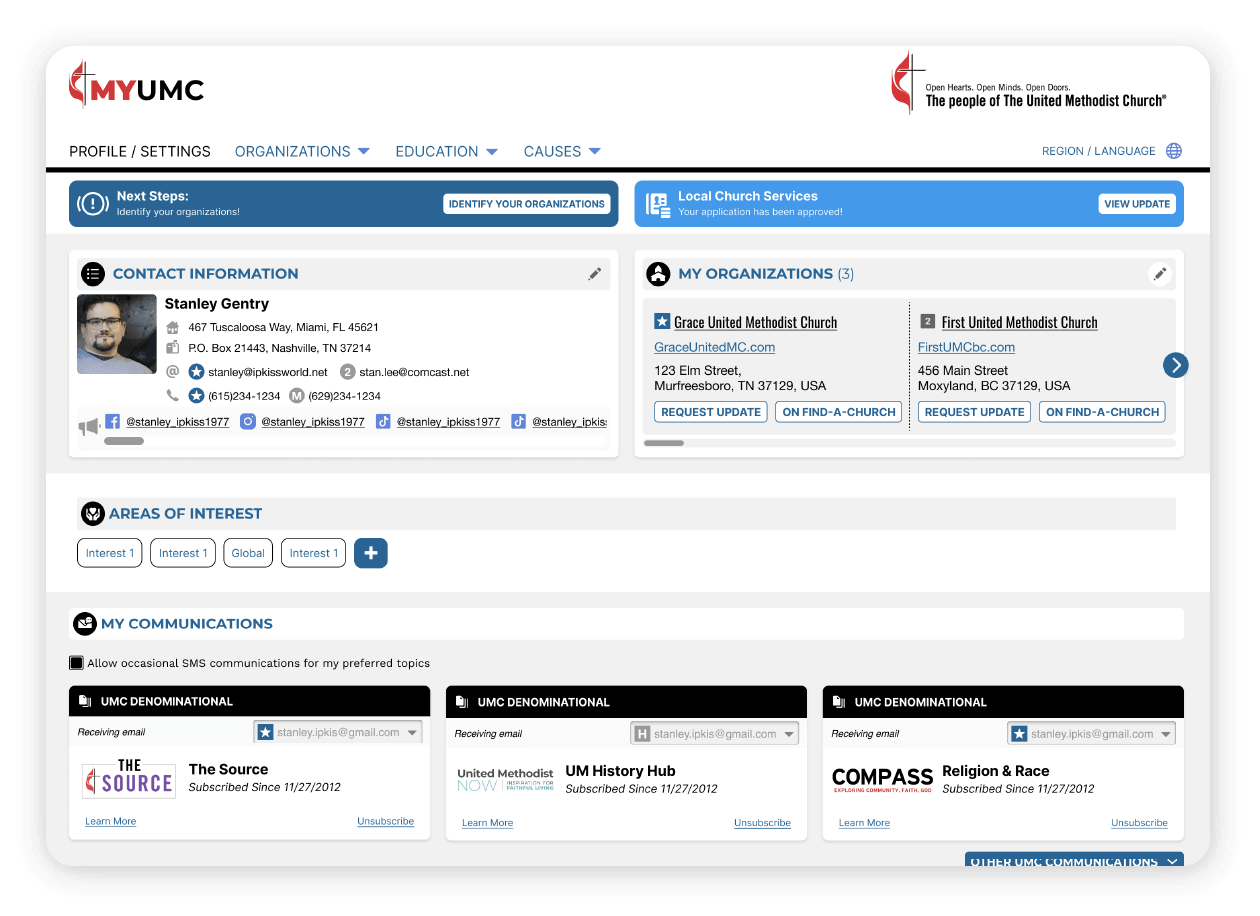Viewport: 1260px width, 916px height.
Task: Enable occasional SMS communications checkbox
Action: [x=76, y=662]
